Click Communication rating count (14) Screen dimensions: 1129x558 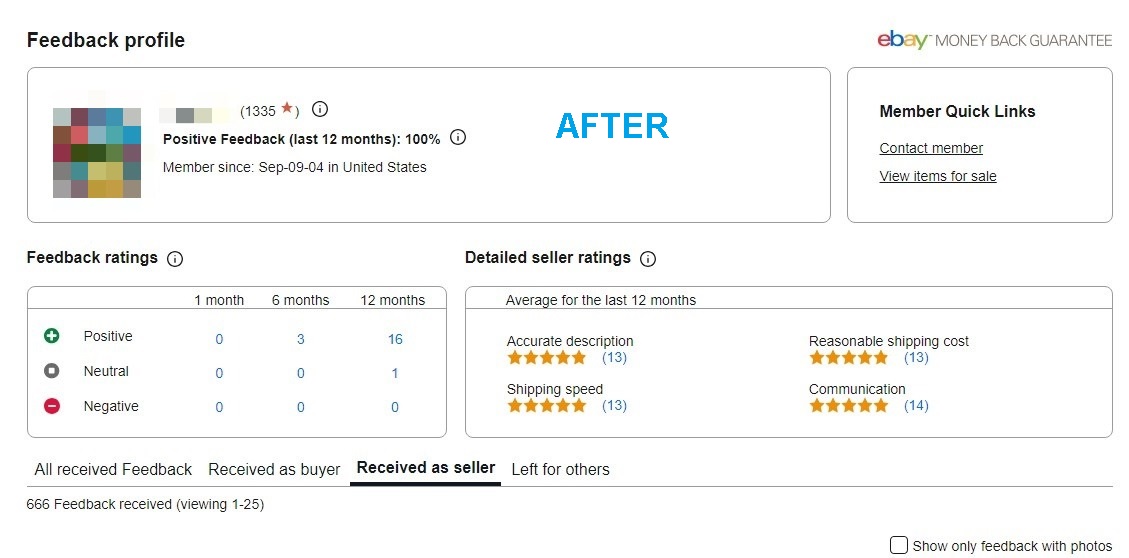[x=915, y=406]
